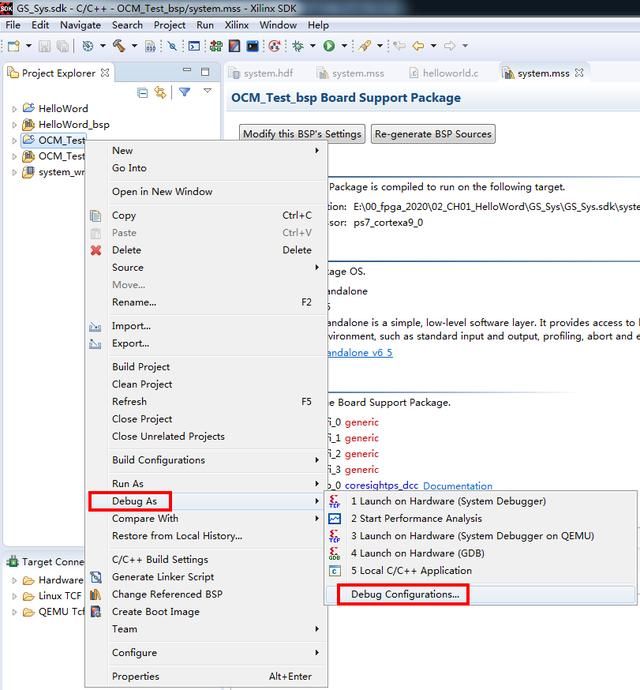Close the Project Explorer tab
Viewport: 640px width, 690px height.
(105, 73)
